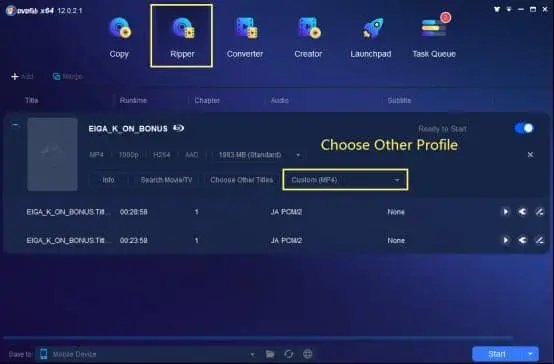Open the Copy module
This screenshot has width=554, height=364.
coord(119,37)
